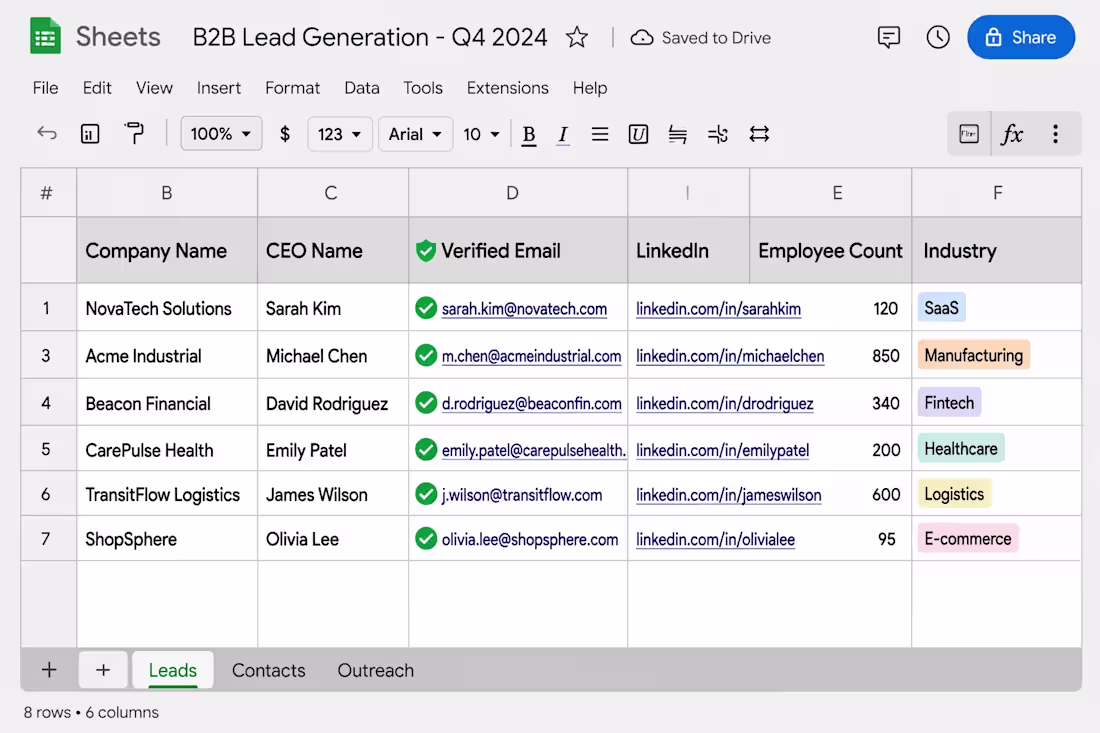
Task: Open m.chen@acmeindustrial.com email link
Action: pos(531,356)
